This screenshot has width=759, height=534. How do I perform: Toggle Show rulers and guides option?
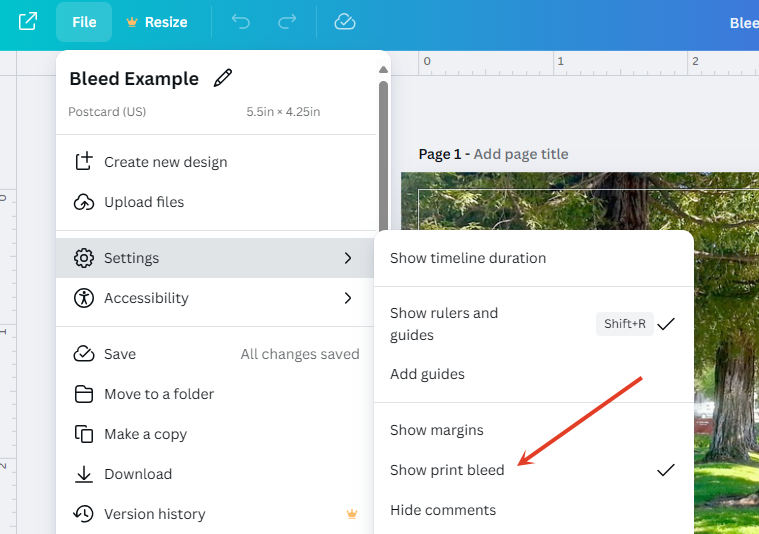click(x=534, y=324)
